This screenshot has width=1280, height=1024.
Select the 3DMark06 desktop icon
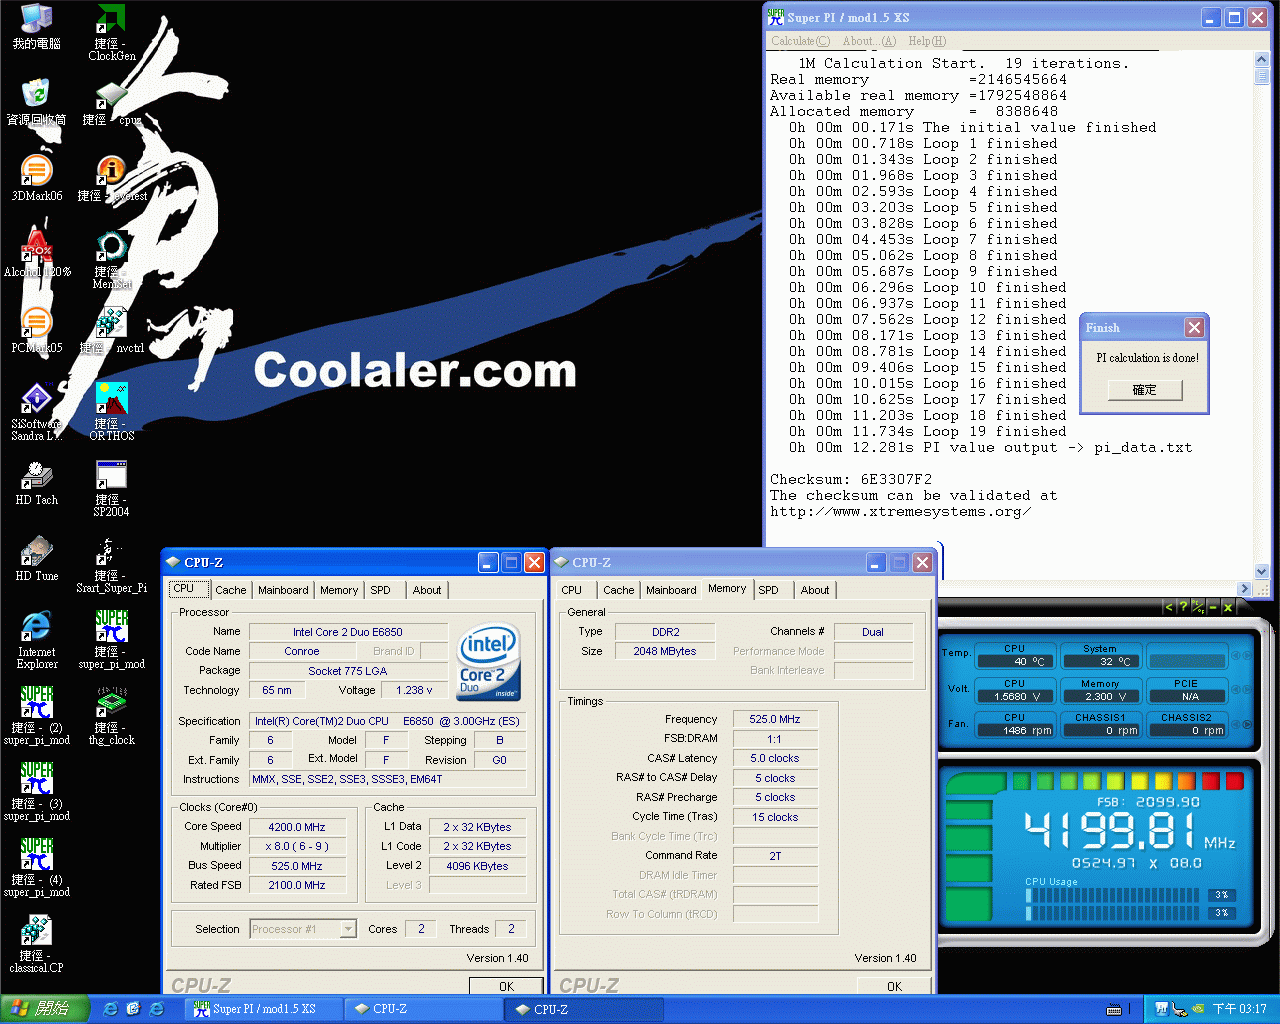(x=37, y=178)
